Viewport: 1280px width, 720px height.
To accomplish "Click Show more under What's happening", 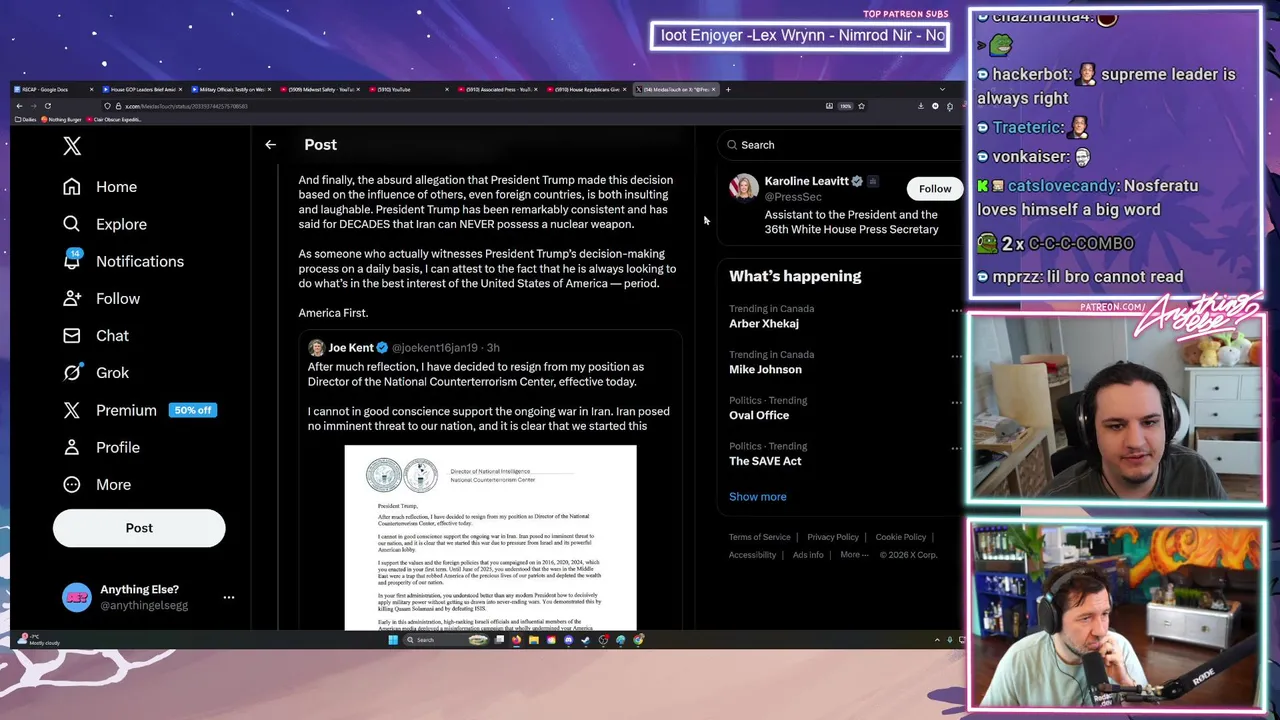I will click(758, 497).
